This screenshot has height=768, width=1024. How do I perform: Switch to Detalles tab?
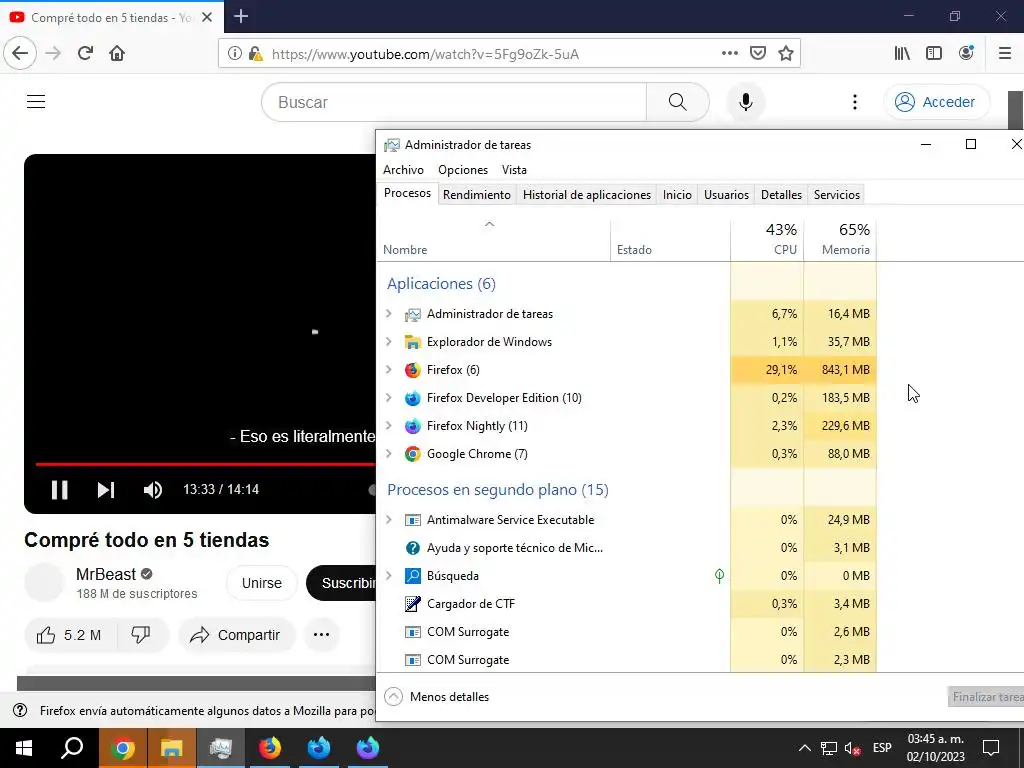pyautogui.click(x=781, y=195)
